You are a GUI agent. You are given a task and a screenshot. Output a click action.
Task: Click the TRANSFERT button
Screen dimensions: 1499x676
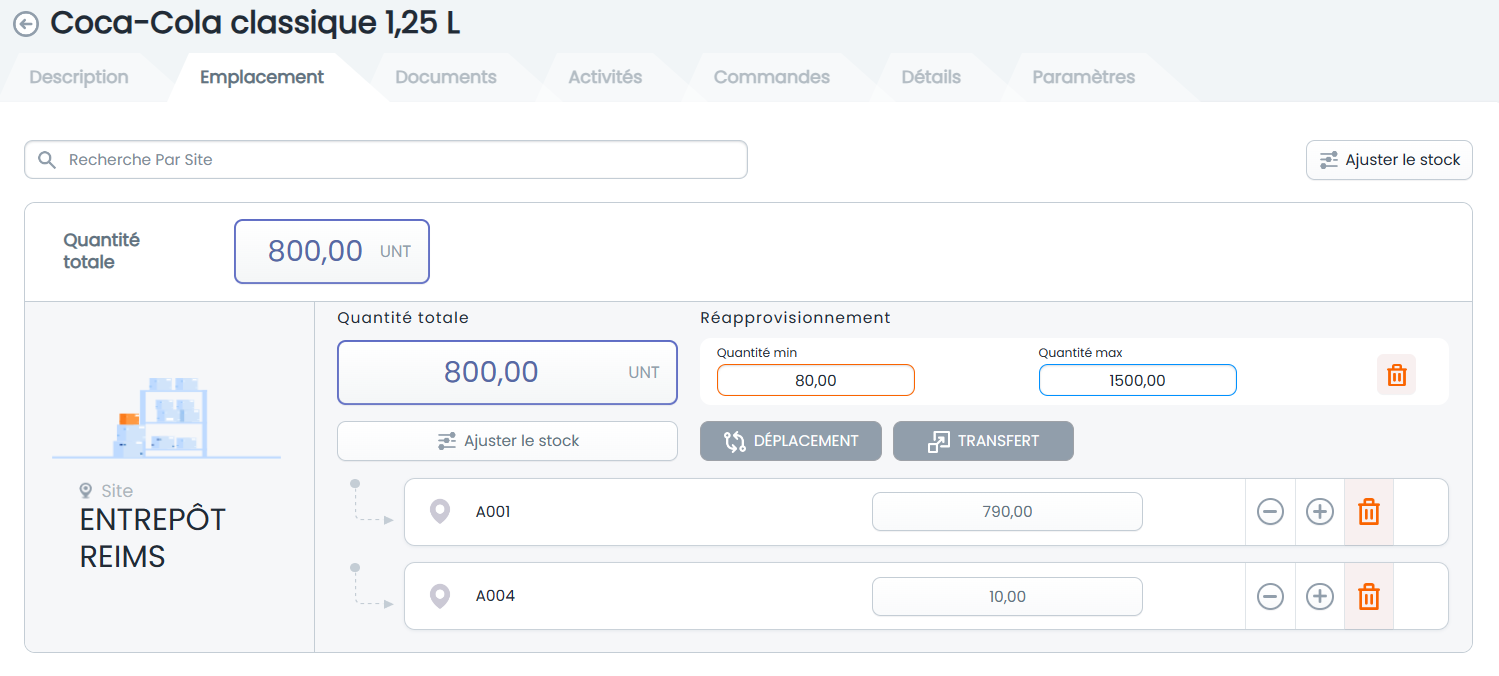[x=983, y=441]
